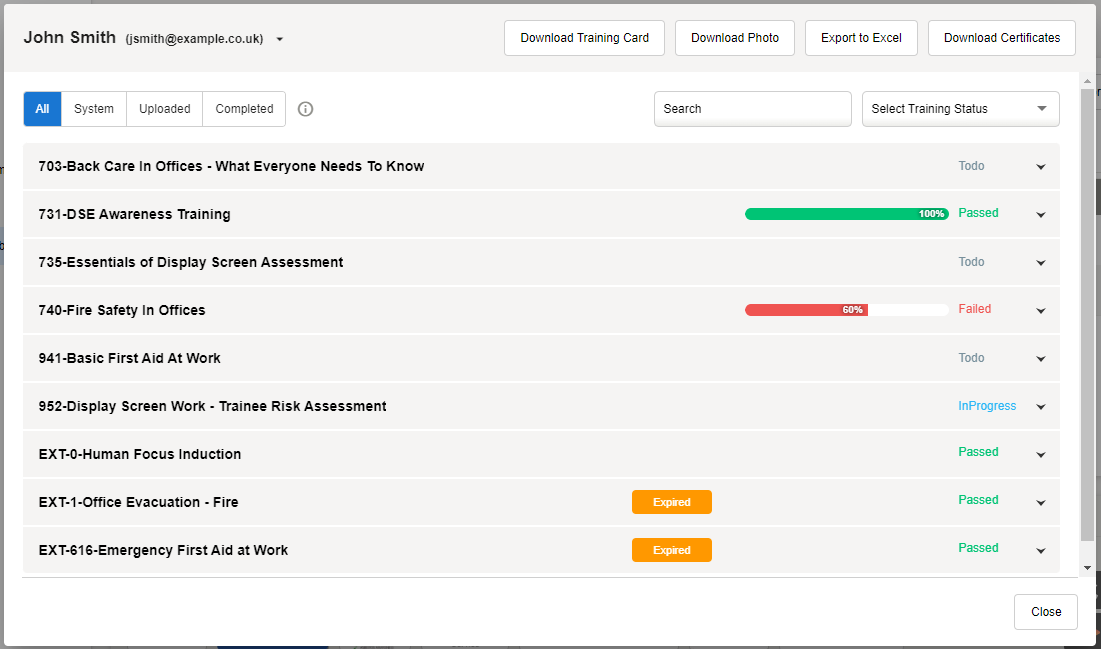Select the All filter tab
Screen dimensions: 1101x649
[42, 109]
